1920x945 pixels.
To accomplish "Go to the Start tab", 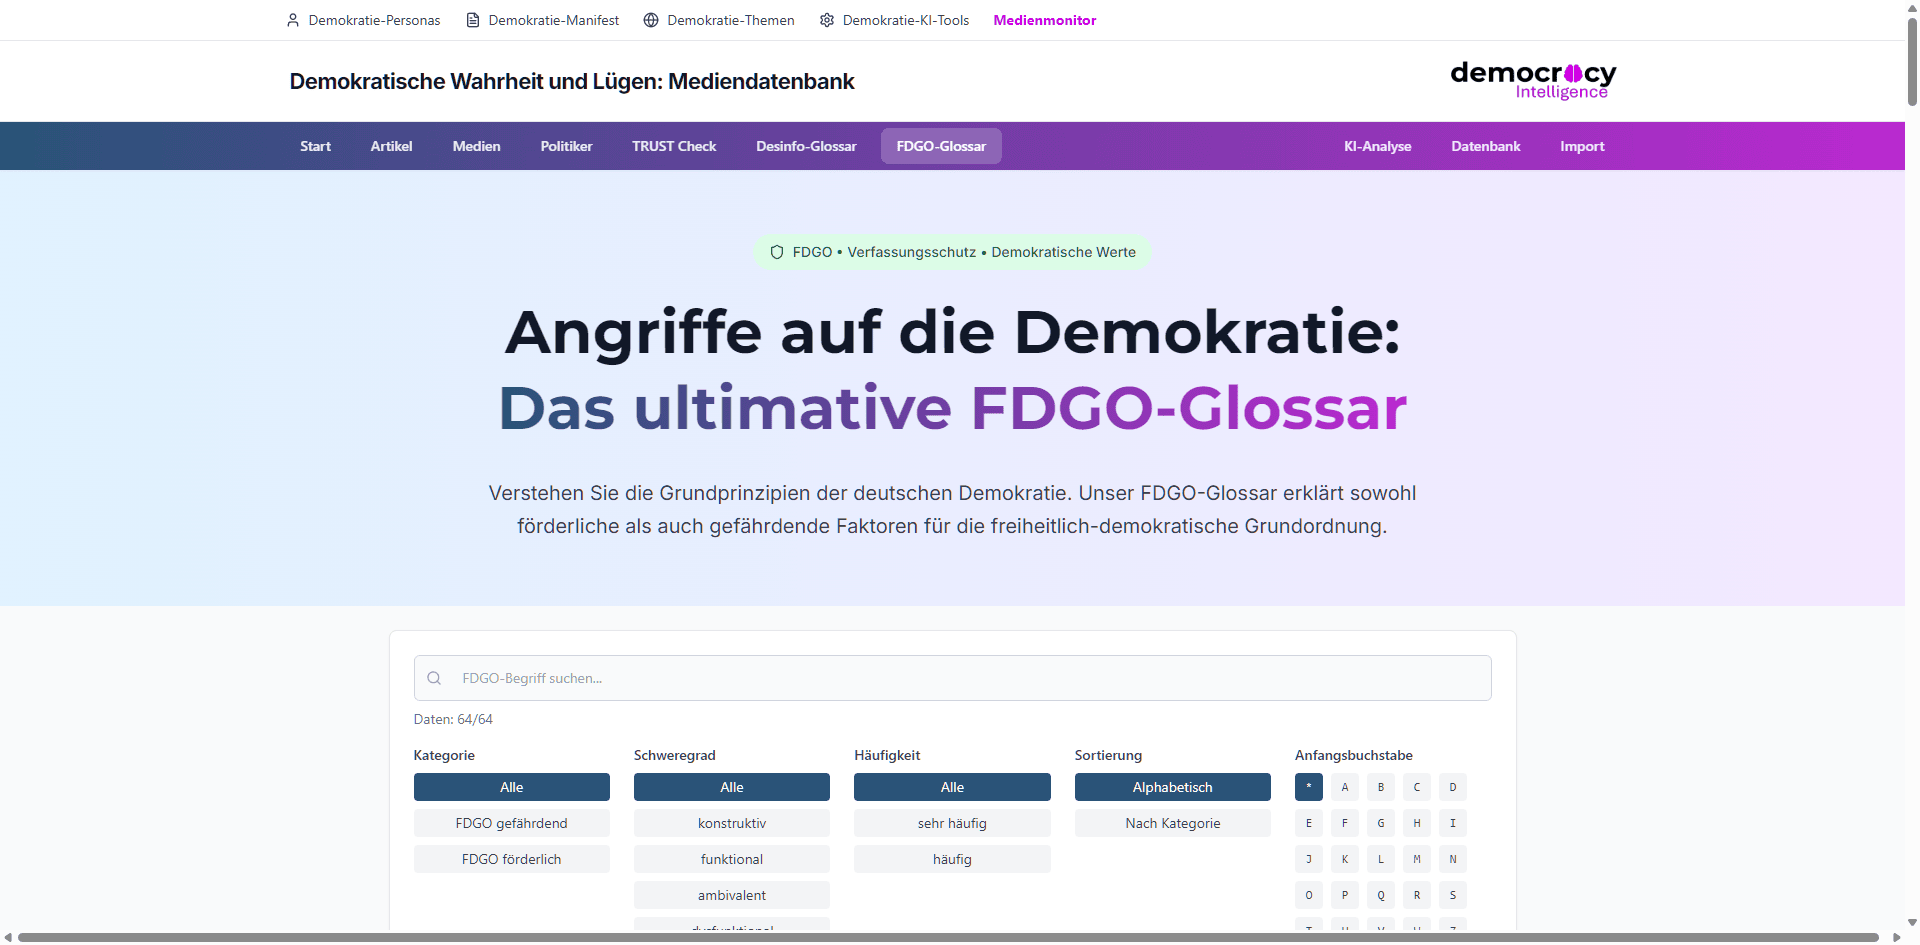I will coord(315,146).
